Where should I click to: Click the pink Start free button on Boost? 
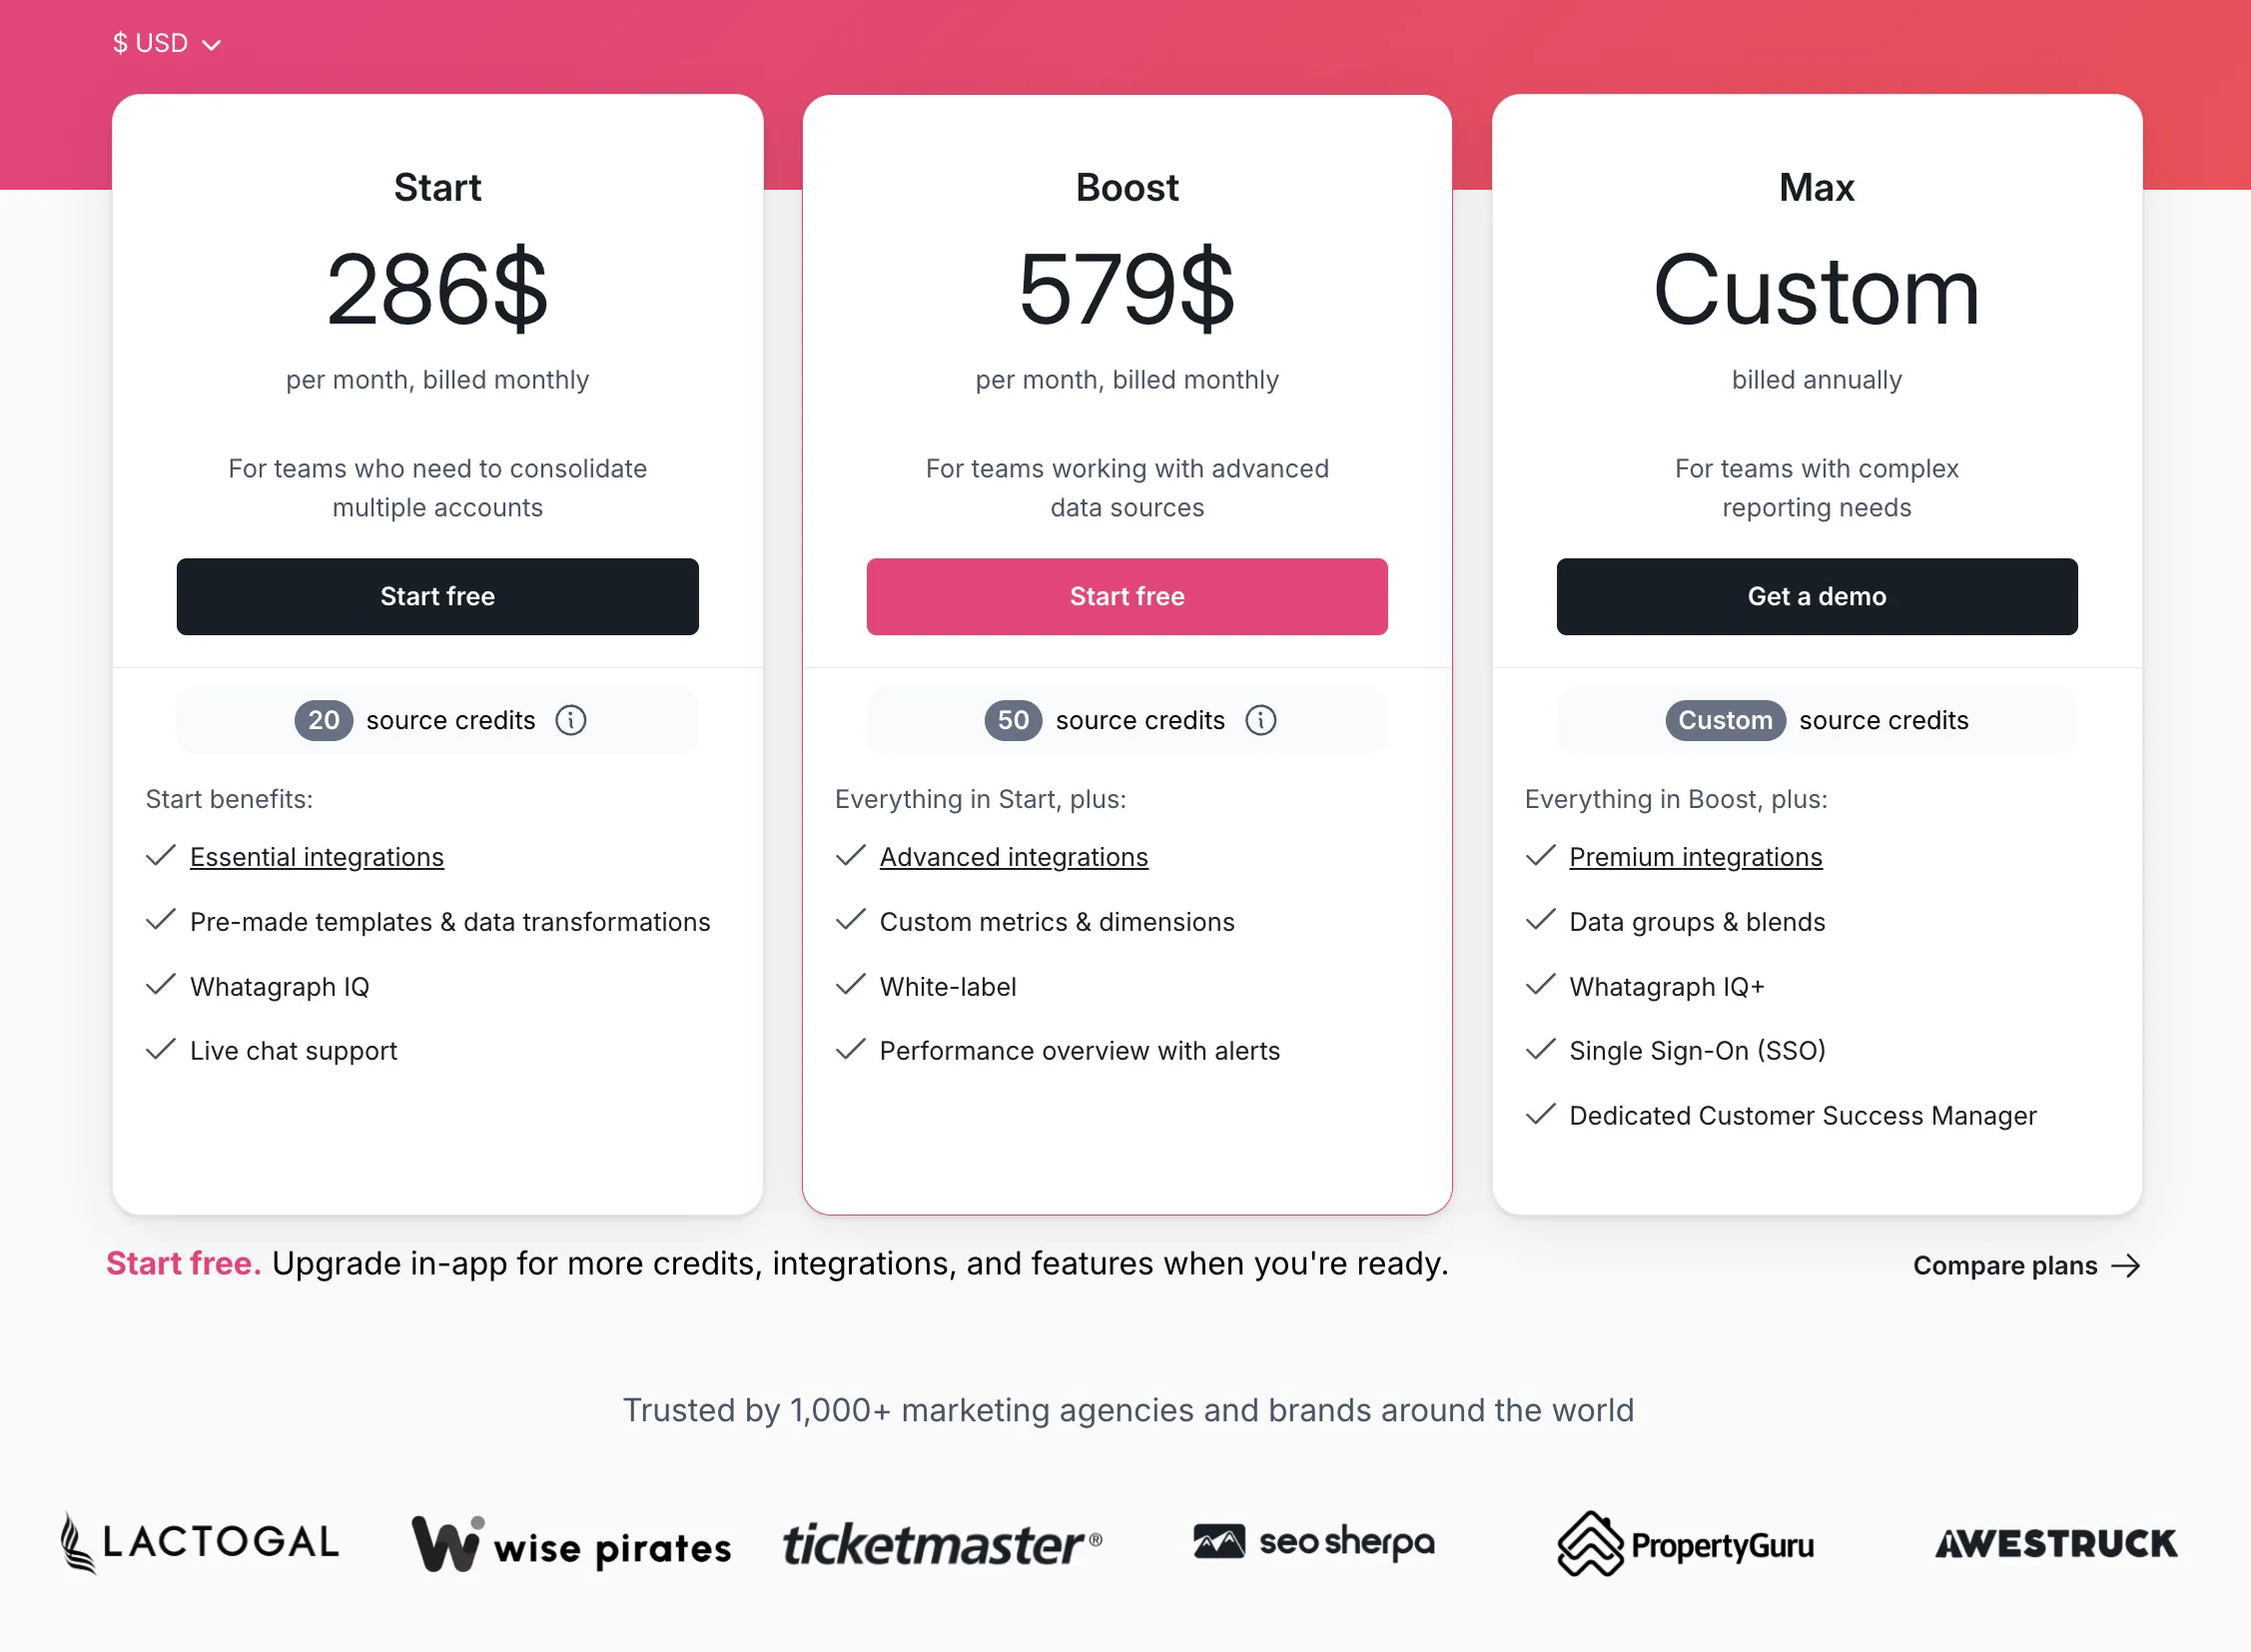coord(1127,596)
